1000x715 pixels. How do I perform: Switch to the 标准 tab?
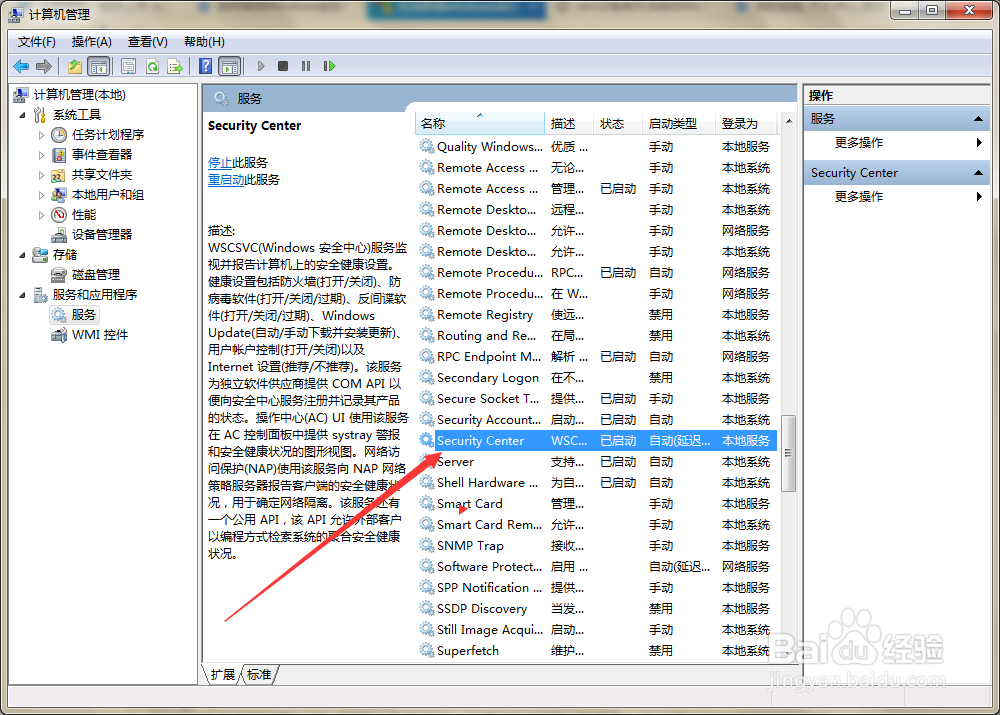259,674
